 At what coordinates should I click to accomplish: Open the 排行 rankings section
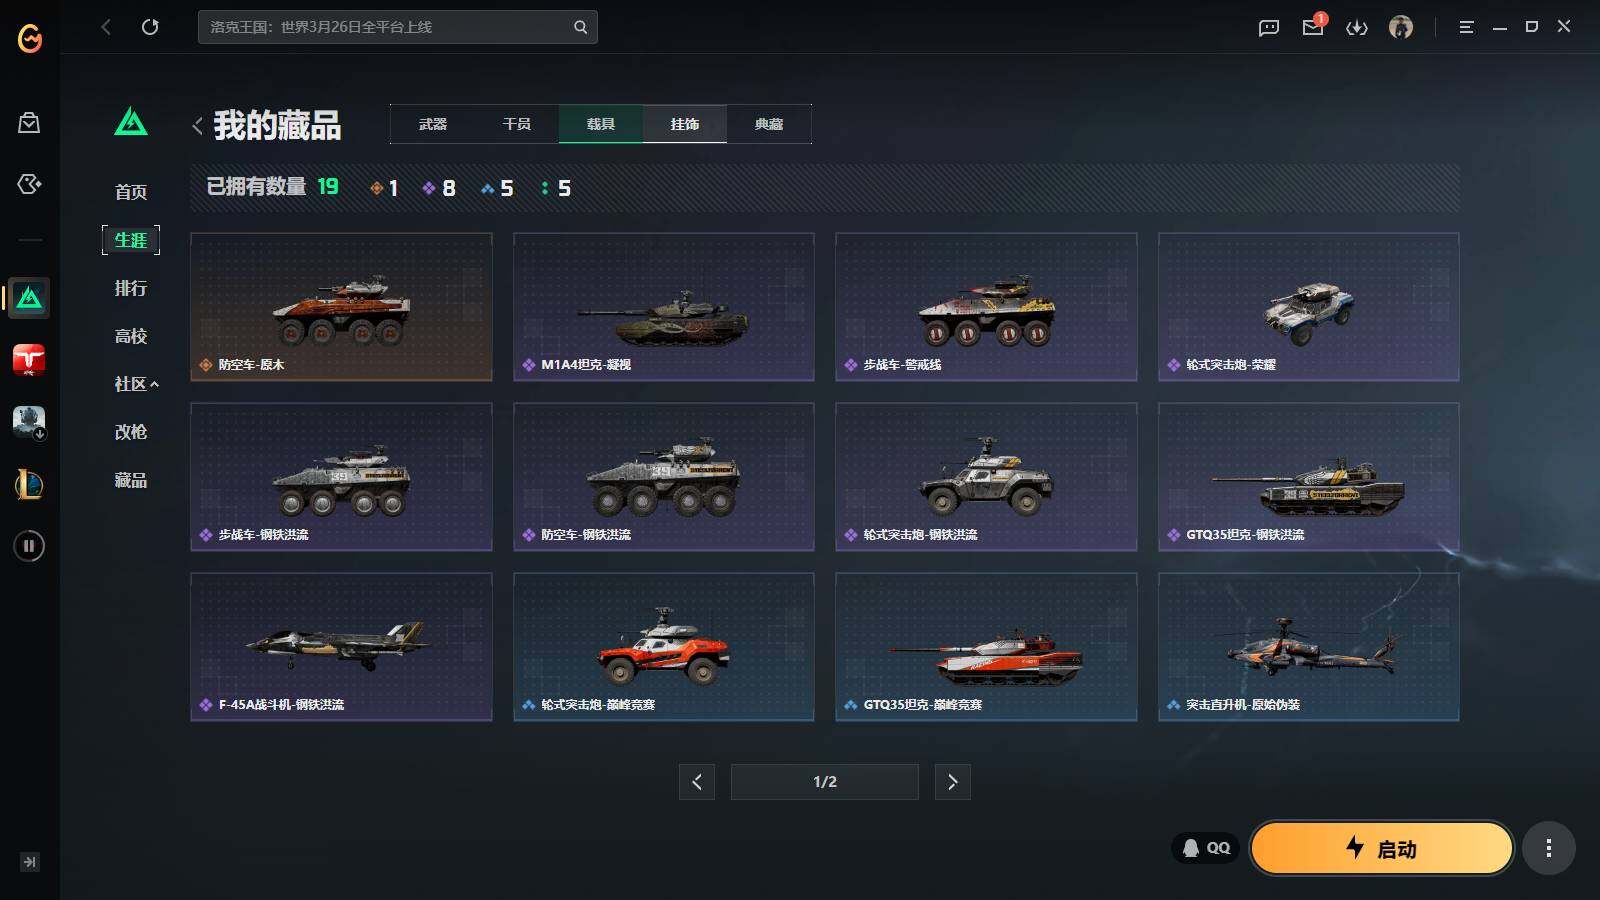(131, 288)
